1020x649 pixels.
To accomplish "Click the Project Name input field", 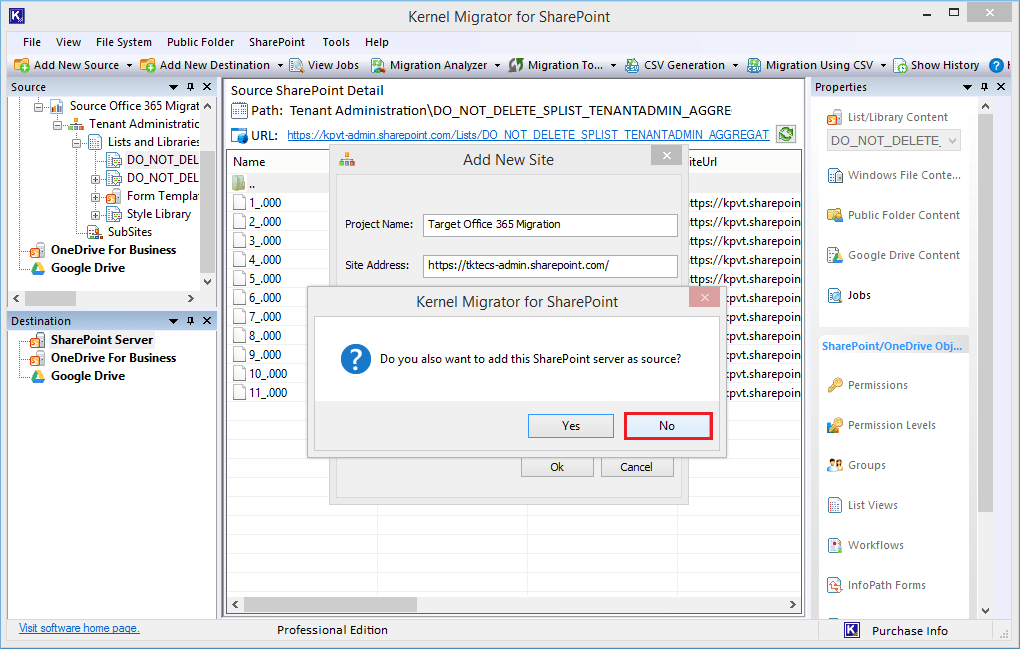I will pyautogui.click(x=550, y=224).
